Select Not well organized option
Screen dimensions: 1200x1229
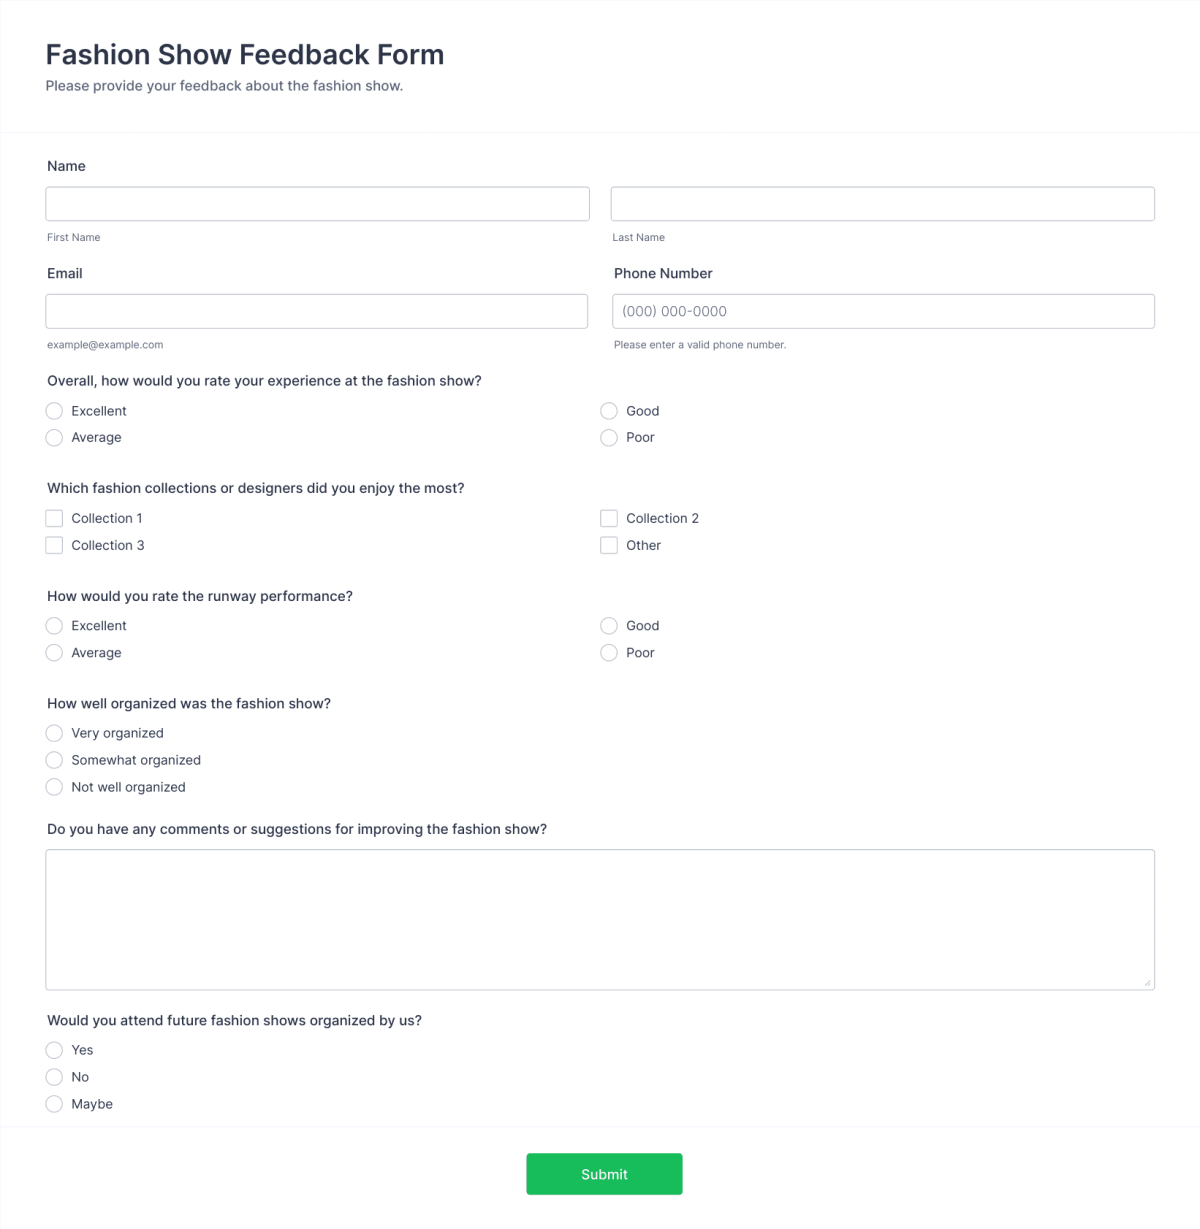point(54,787)
